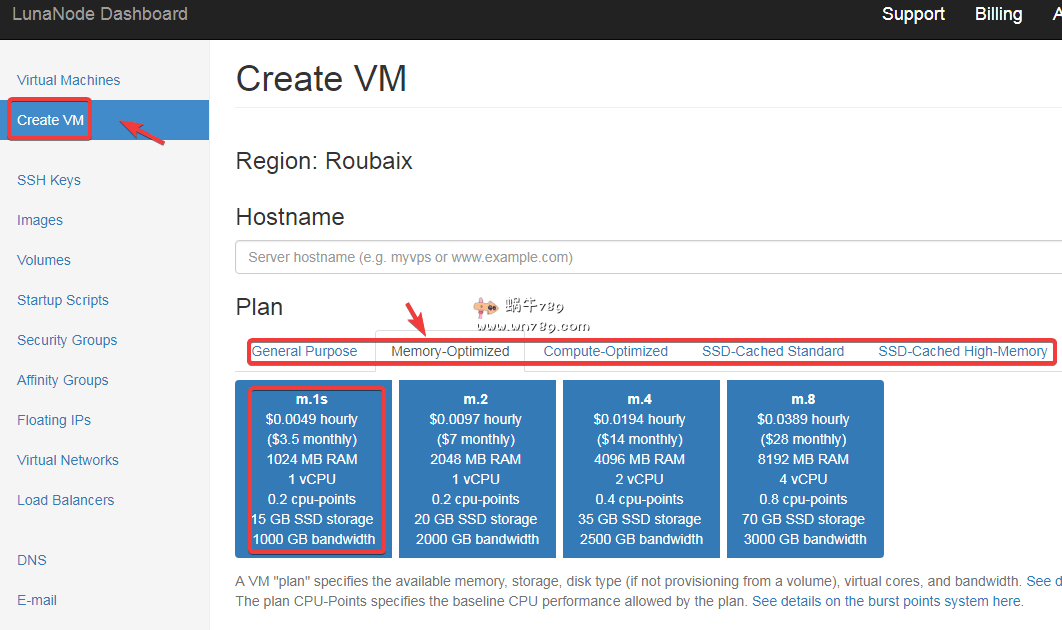1062x630 pixels.
Task: Pick the m.8 plan with 8192 MB RAM
Action: tap(805, 469)
